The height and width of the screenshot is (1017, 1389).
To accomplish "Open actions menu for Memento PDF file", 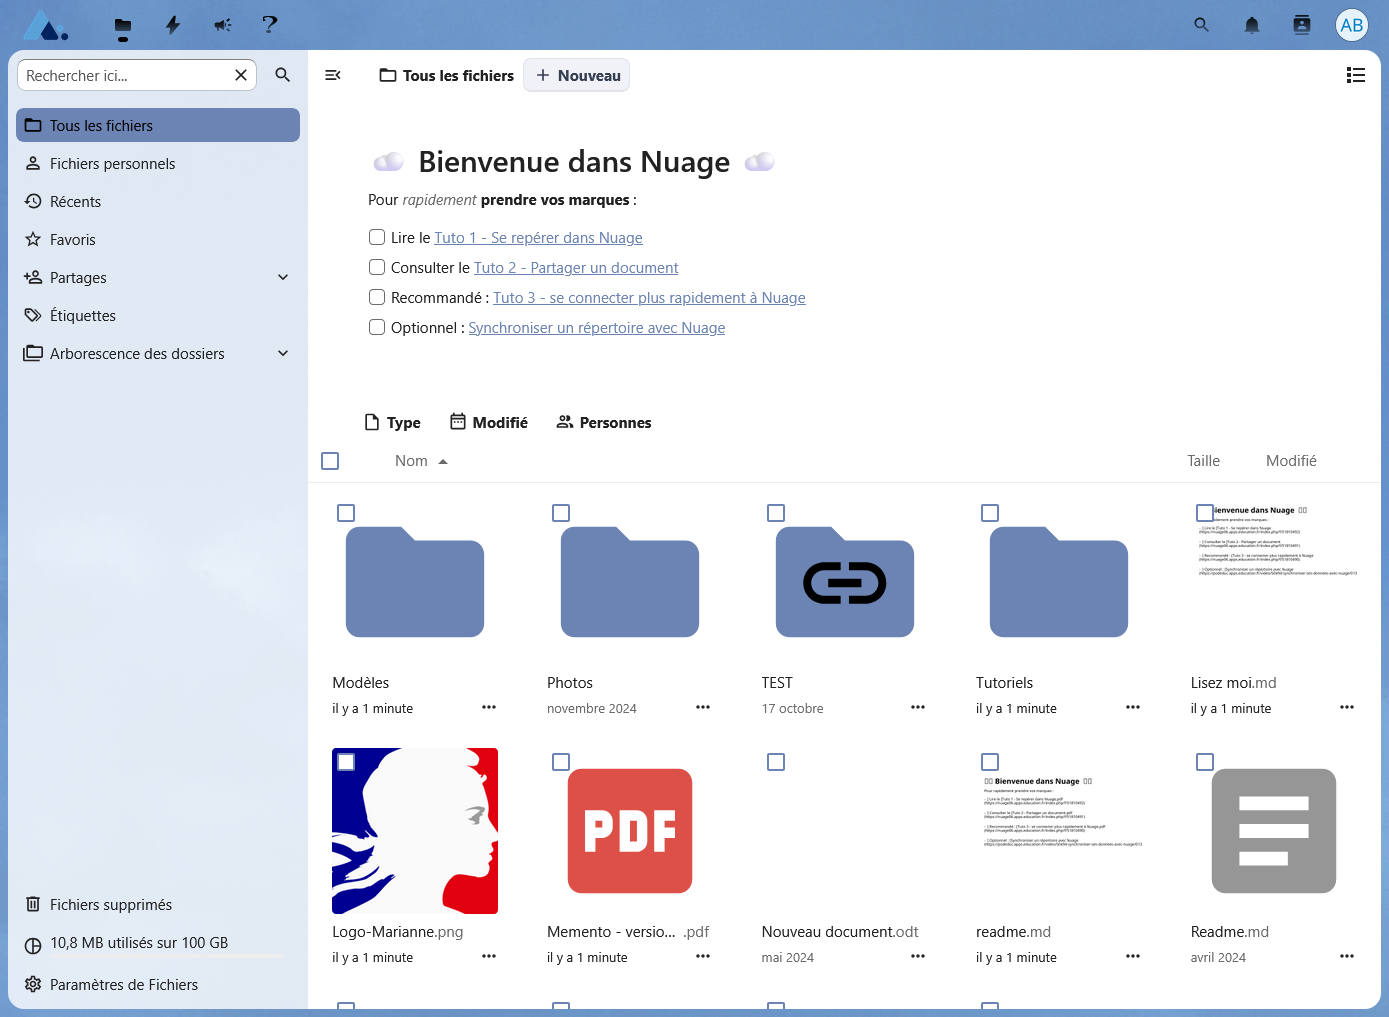I will pyautogui.click(x=703, y=956).
